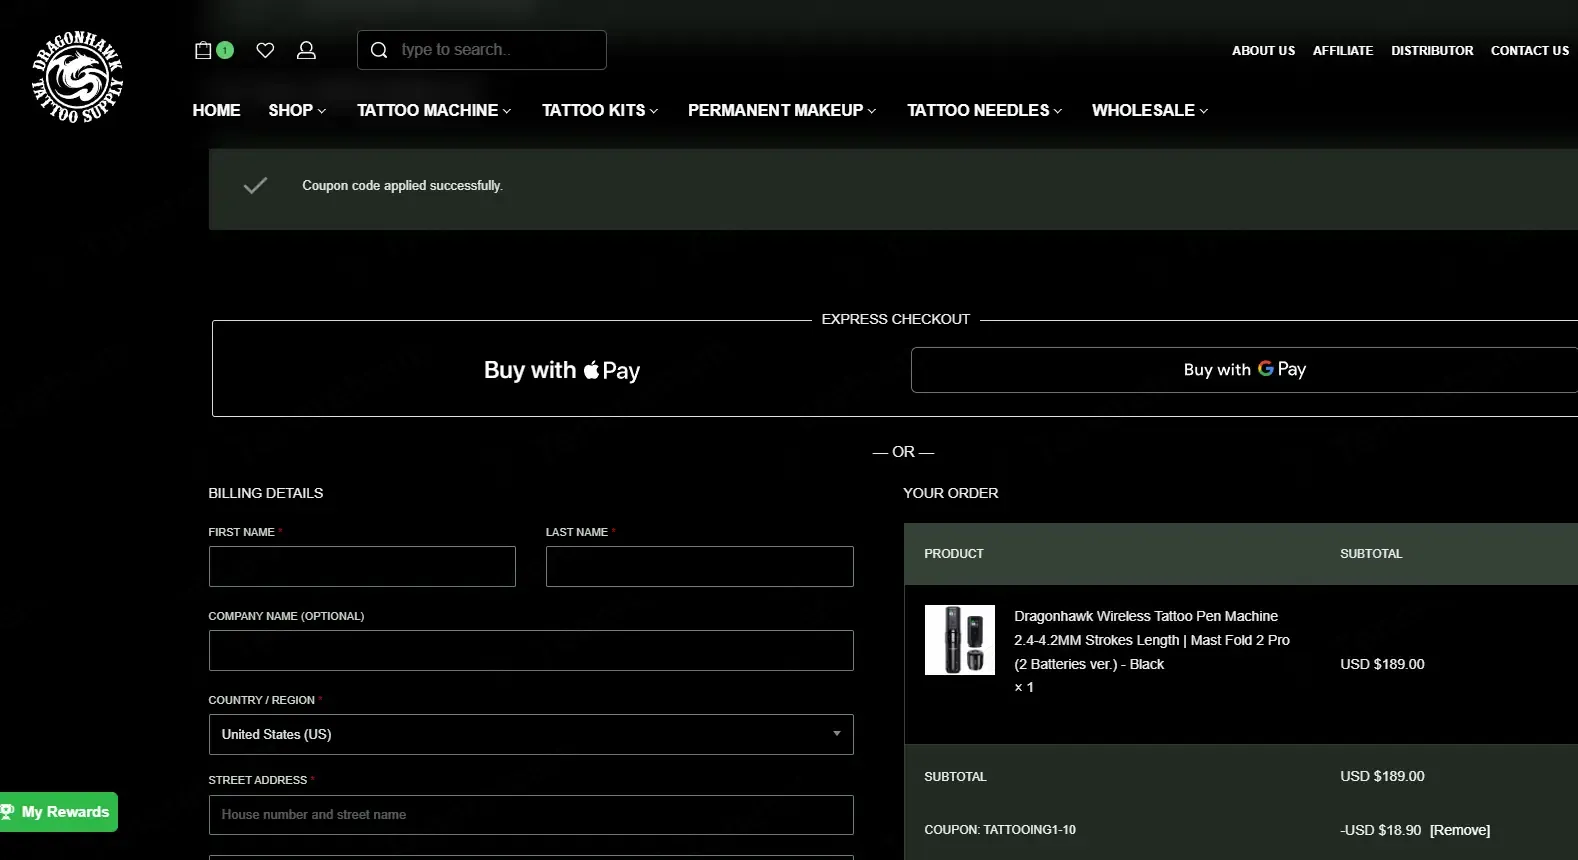The image size is (1578, 860).
Task: Open the wishlist heart icon
Action: coord(265,50)
